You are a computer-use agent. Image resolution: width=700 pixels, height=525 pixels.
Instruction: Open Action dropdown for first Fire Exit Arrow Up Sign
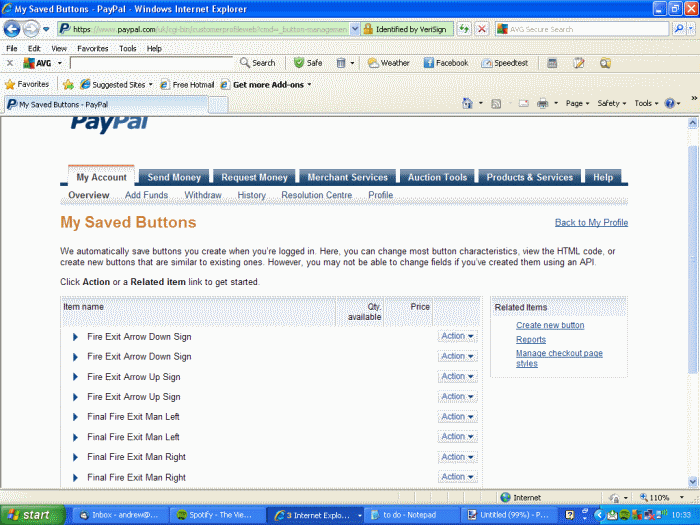457,377
